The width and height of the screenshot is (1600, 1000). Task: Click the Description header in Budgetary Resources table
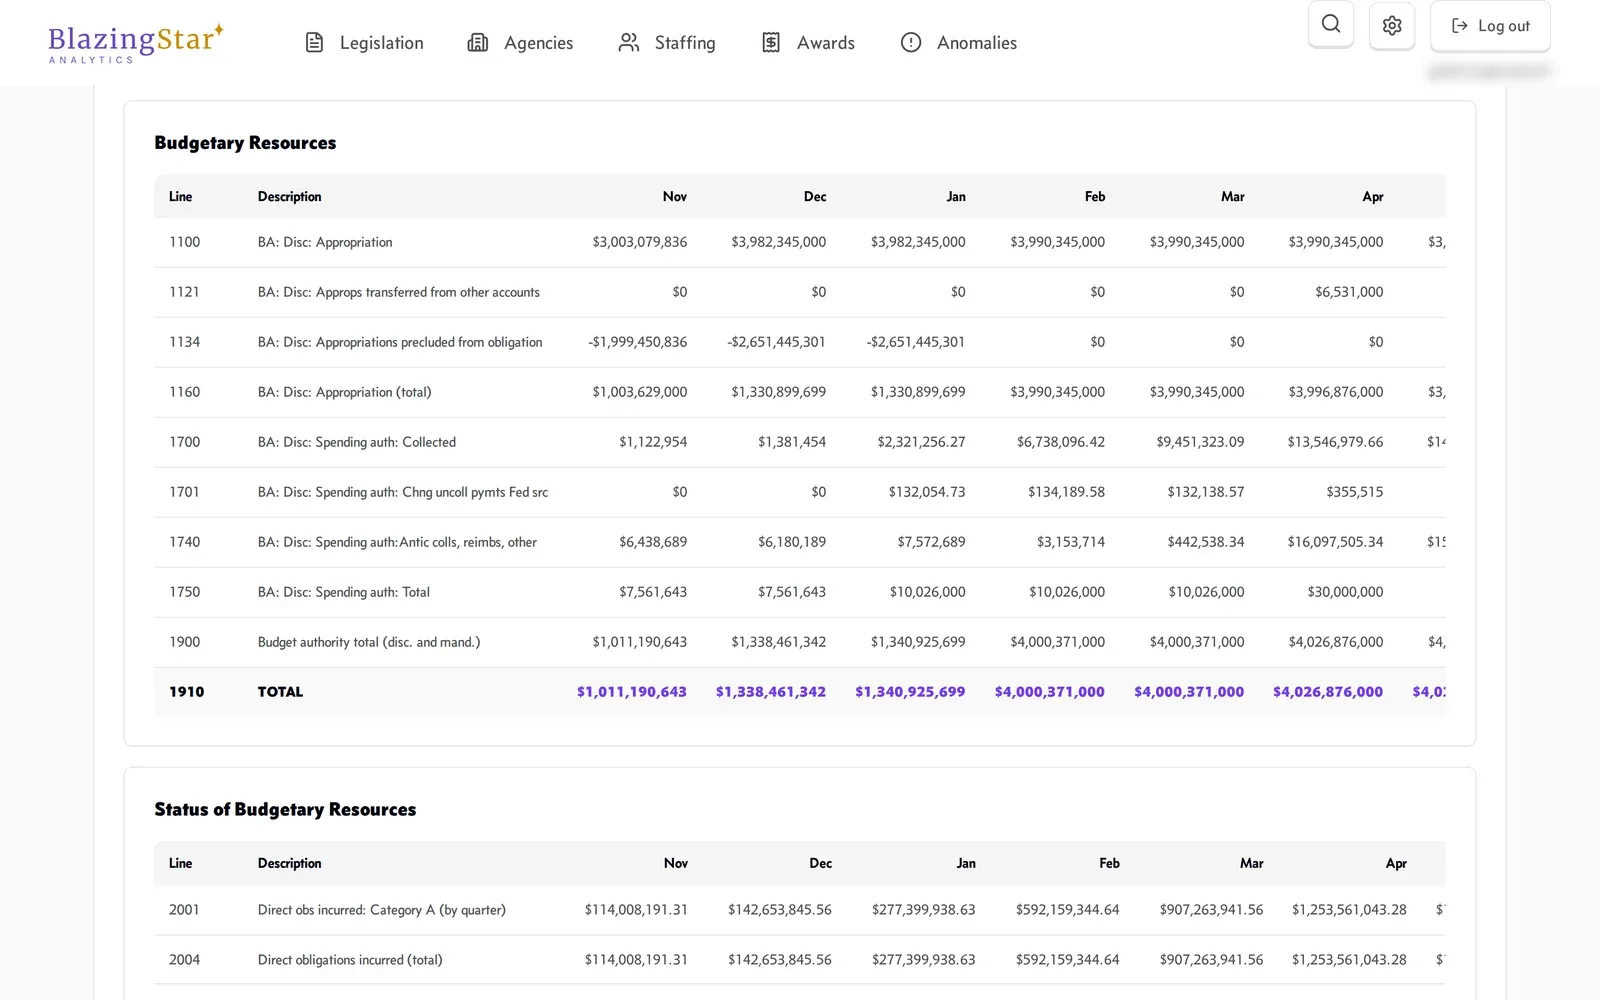[290, 197]
